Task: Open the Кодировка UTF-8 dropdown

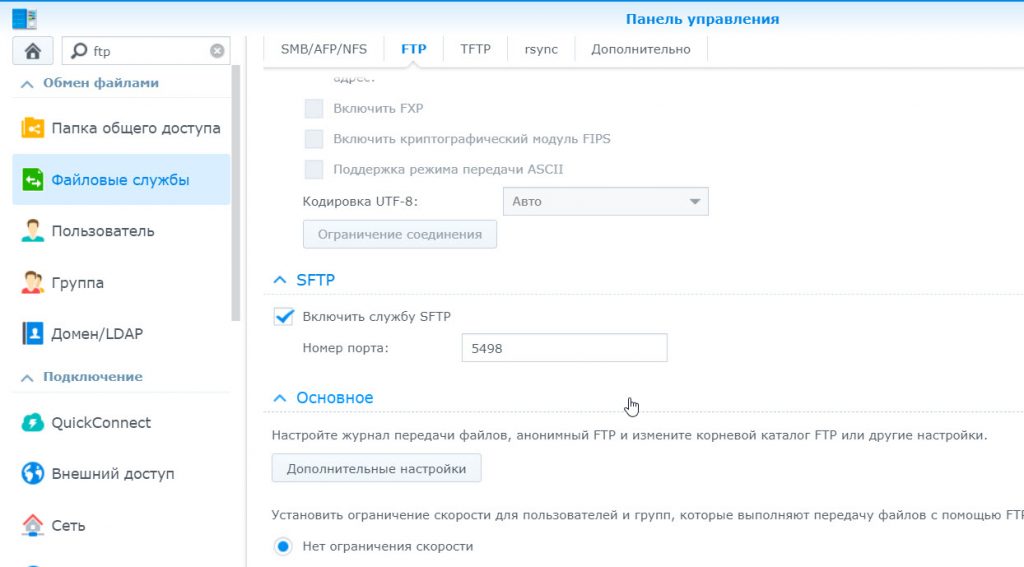Action: tap(605, 201)
